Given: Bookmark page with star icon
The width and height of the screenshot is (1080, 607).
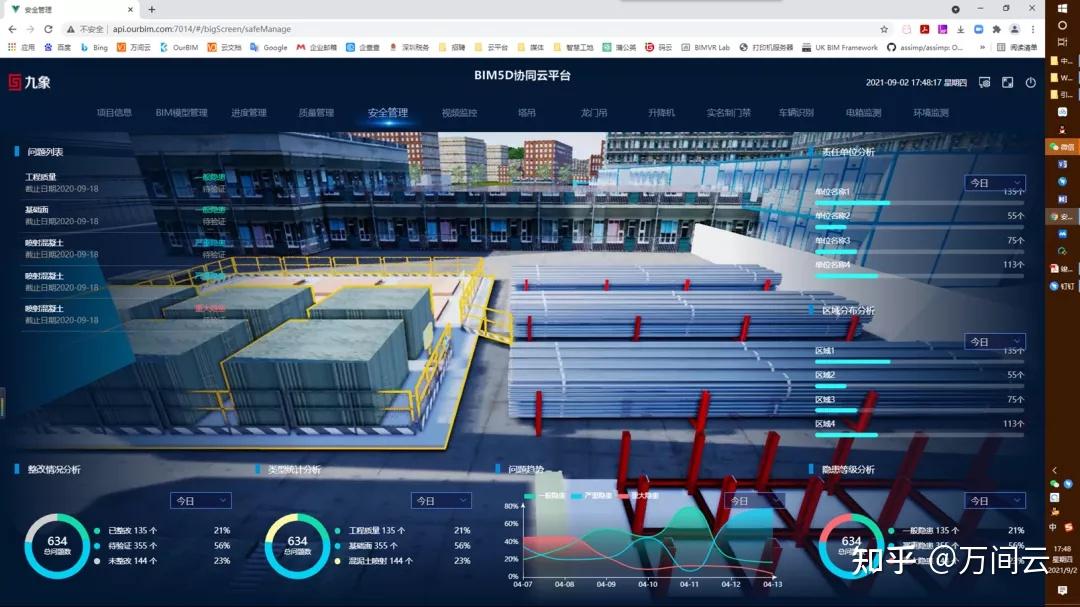Looking at the screenshot, I should 884,29.
